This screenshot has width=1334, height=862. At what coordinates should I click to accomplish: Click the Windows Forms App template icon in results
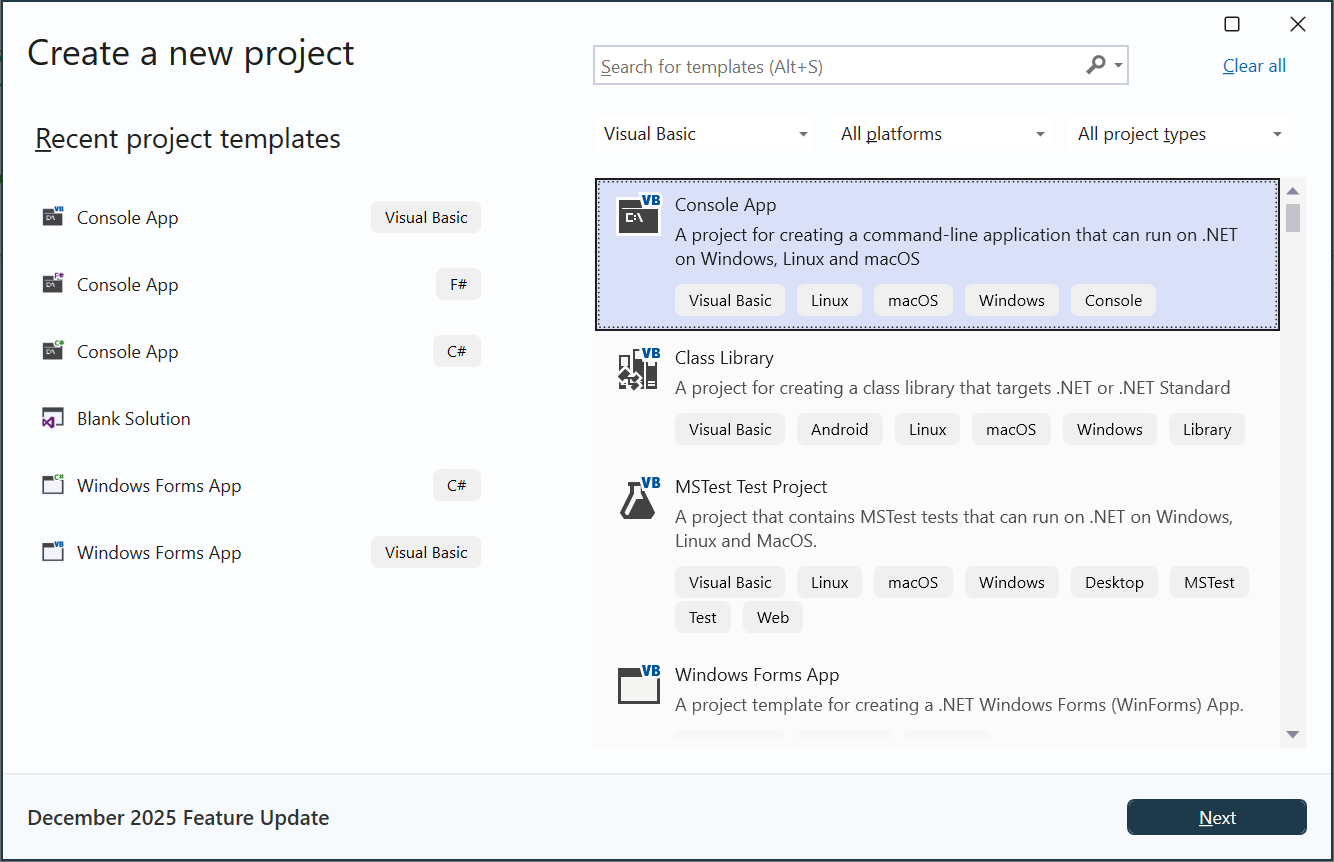tap(639, 686)
